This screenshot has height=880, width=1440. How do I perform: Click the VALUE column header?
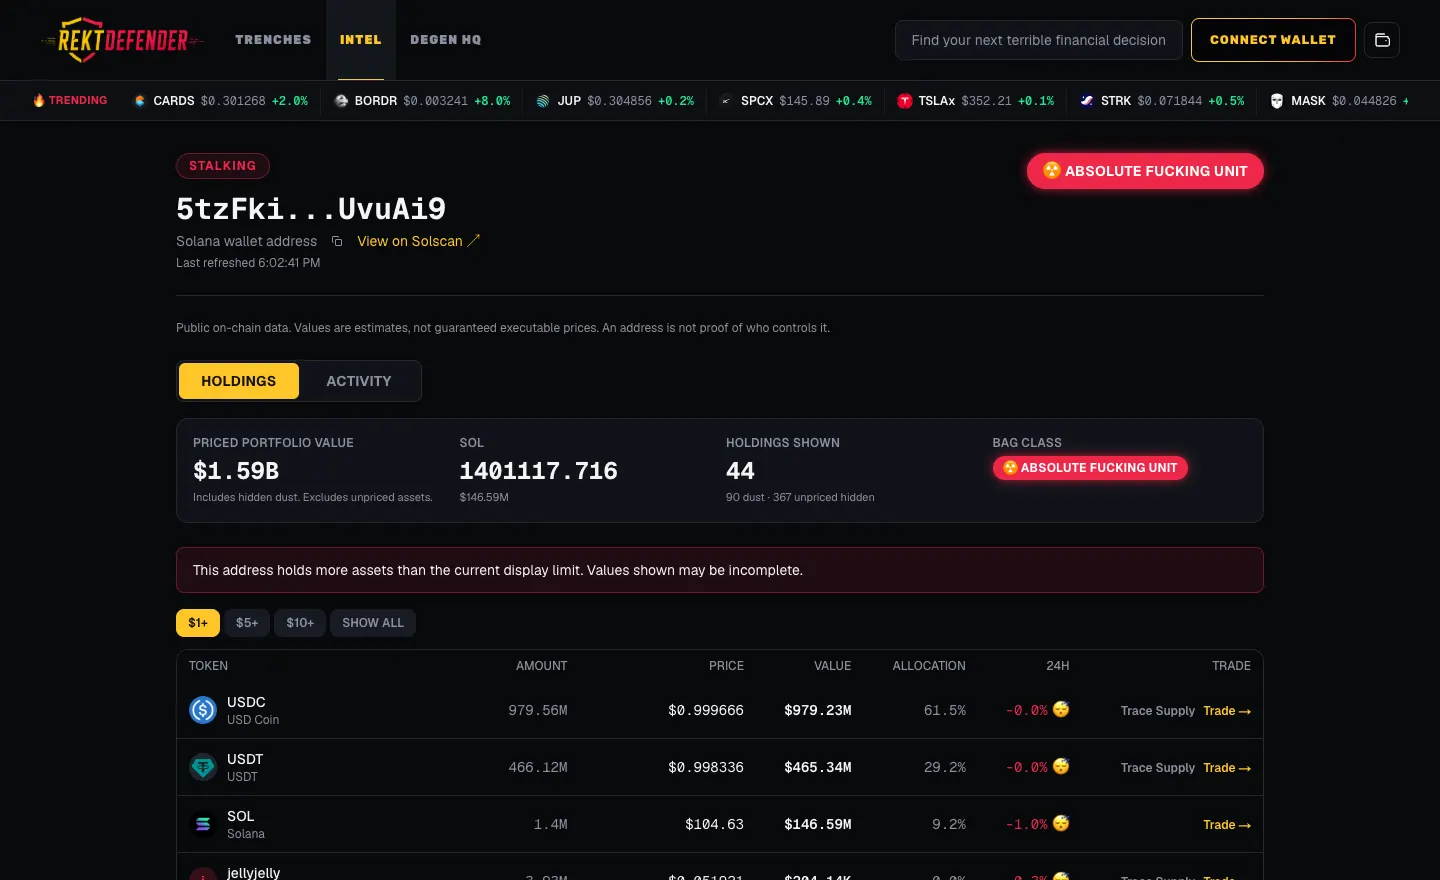(x=833, y=666)
